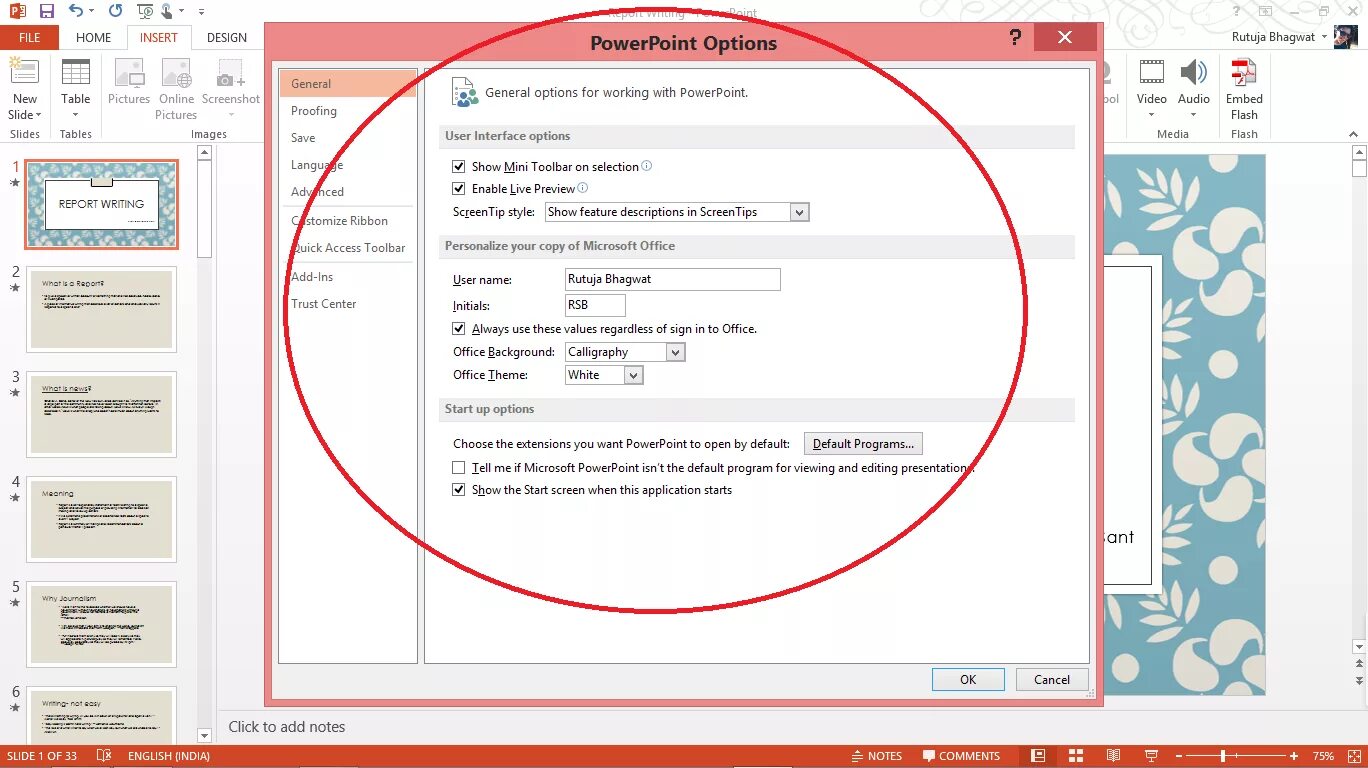
Task: Click the Default Programs button
Action: (863, 444)
